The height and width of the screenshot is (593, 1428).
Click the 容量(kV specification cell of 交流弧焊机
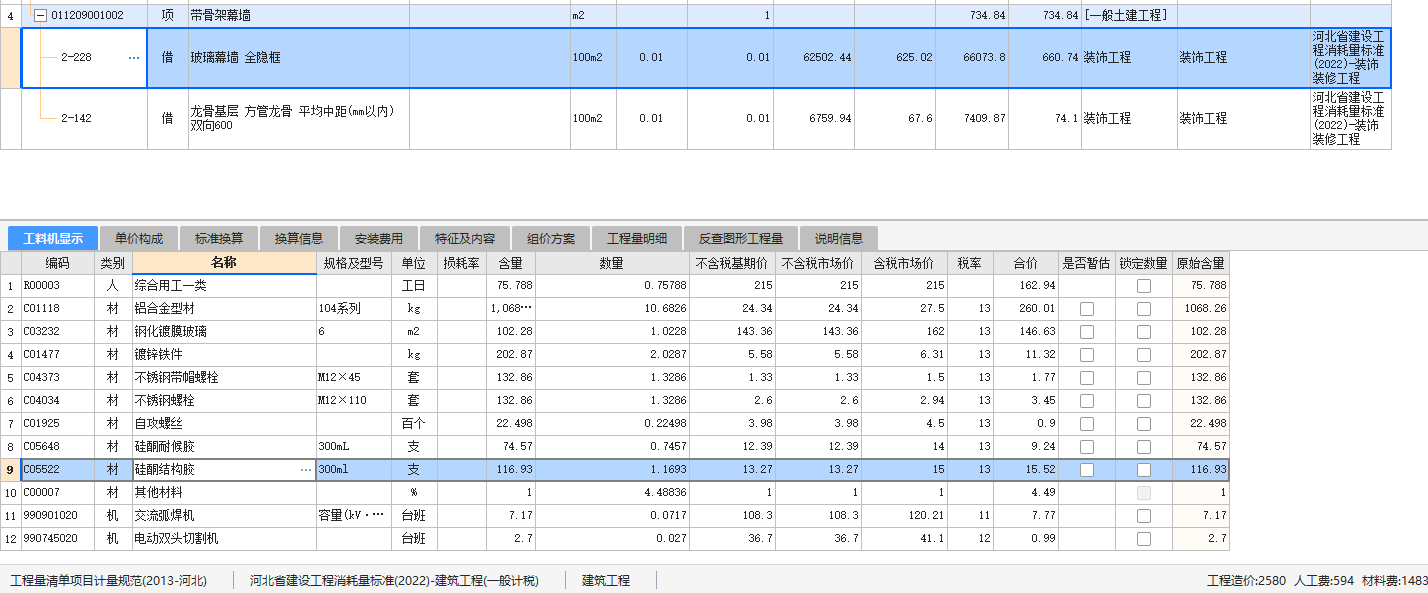353,516
